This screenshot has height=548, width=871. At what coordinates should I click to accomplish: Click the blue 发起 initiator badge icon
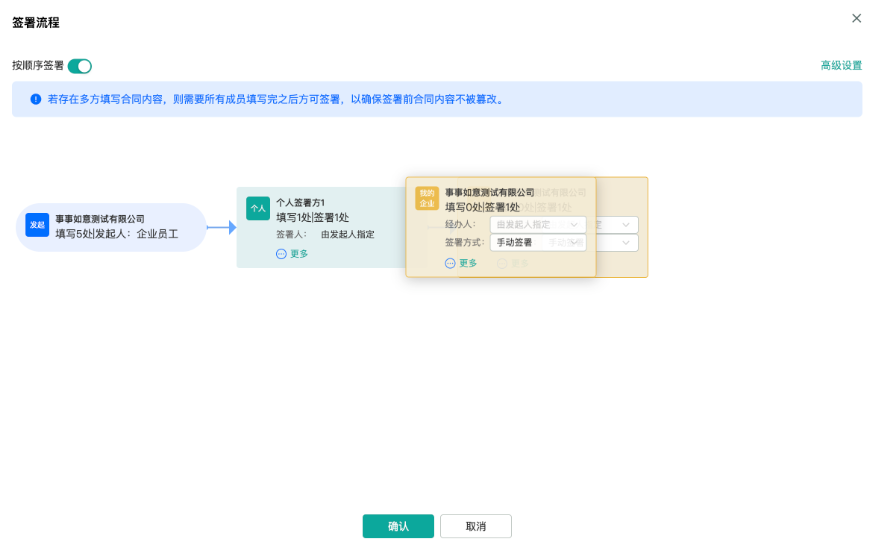pyautogui.click(x=37, y=225)
